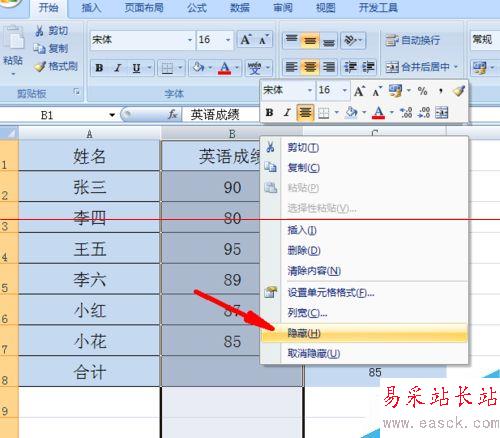Viewport: 500px width, 438px height.
Task: Open the ribbon fill color dropdown arrow
Action: click(x=210, y=68)
